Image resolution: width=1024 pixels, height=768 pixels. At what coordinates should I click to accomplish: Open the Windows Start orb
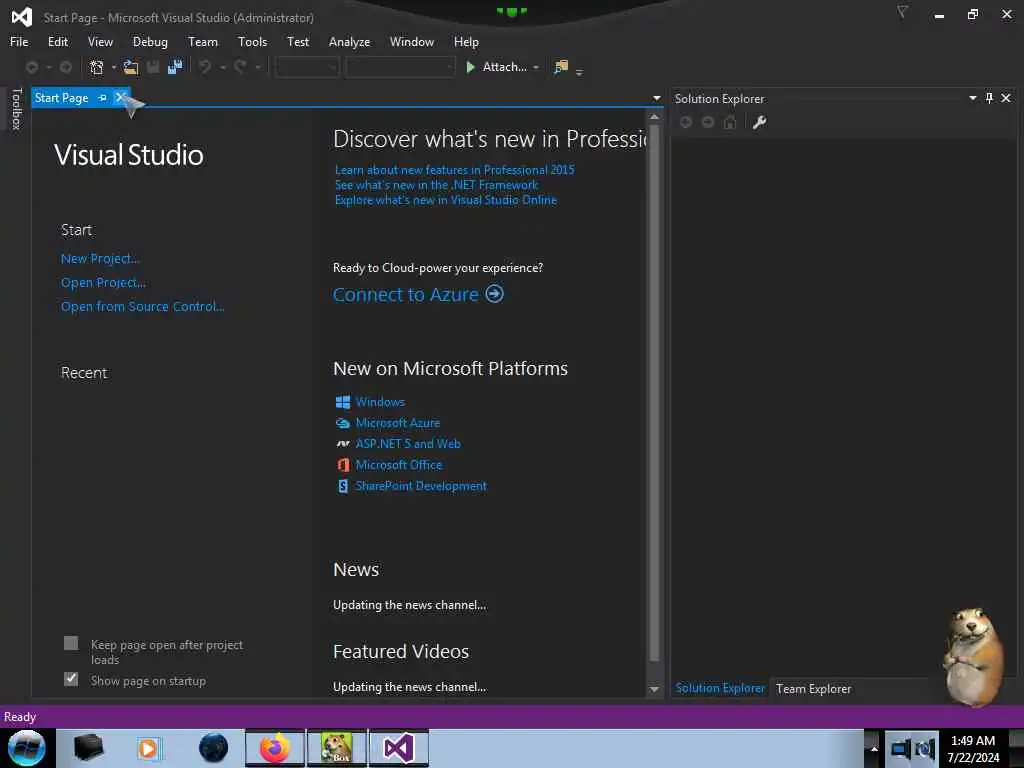[x=27, y=748]
